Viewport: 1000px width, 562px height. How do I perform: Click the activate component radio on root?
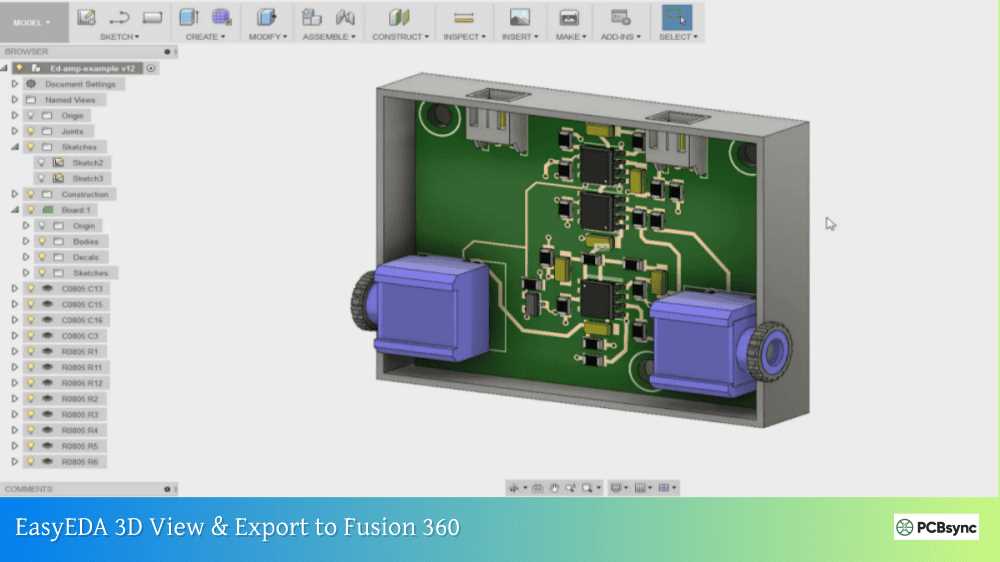click(x=151, y=68)
